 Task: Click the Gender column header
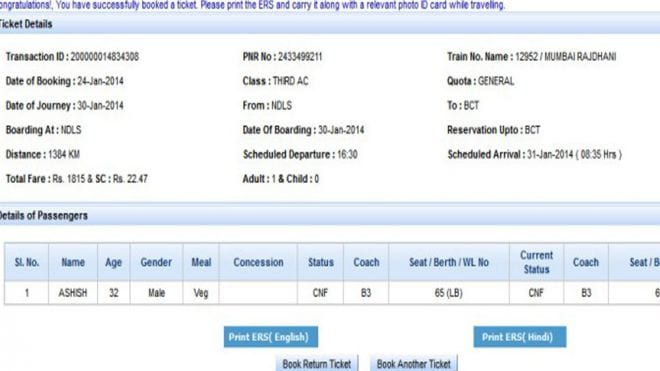[x=156, y=262]
